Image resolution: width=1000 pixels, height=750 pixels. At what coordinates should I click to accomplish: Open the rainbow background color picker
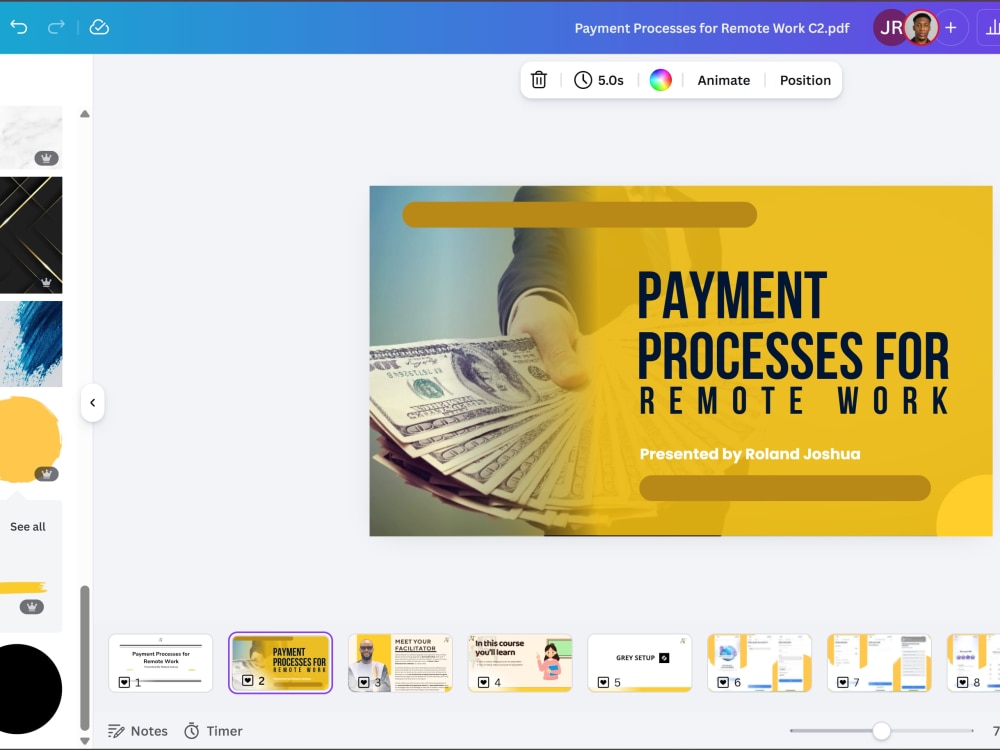point(660,80)
